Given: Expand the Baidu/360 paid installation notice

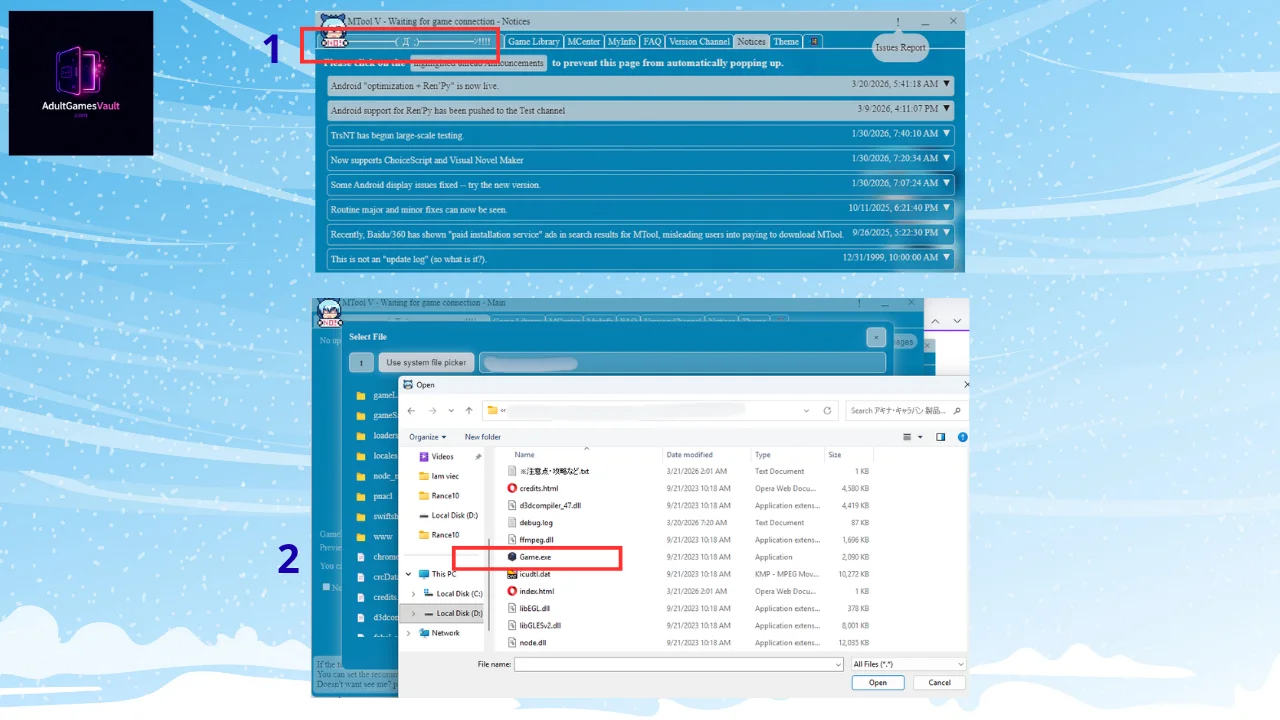Looking at the screenshot, I should click(x=640, y=234).
